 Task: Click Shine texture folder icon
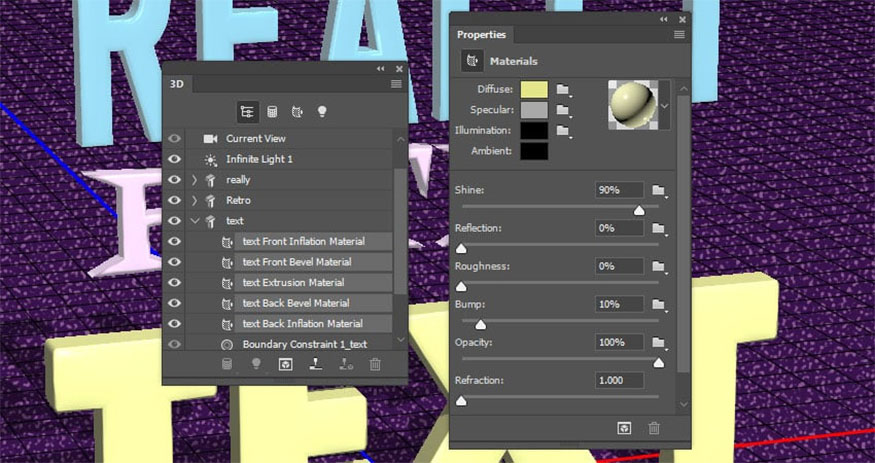click(x=659, y=190)
